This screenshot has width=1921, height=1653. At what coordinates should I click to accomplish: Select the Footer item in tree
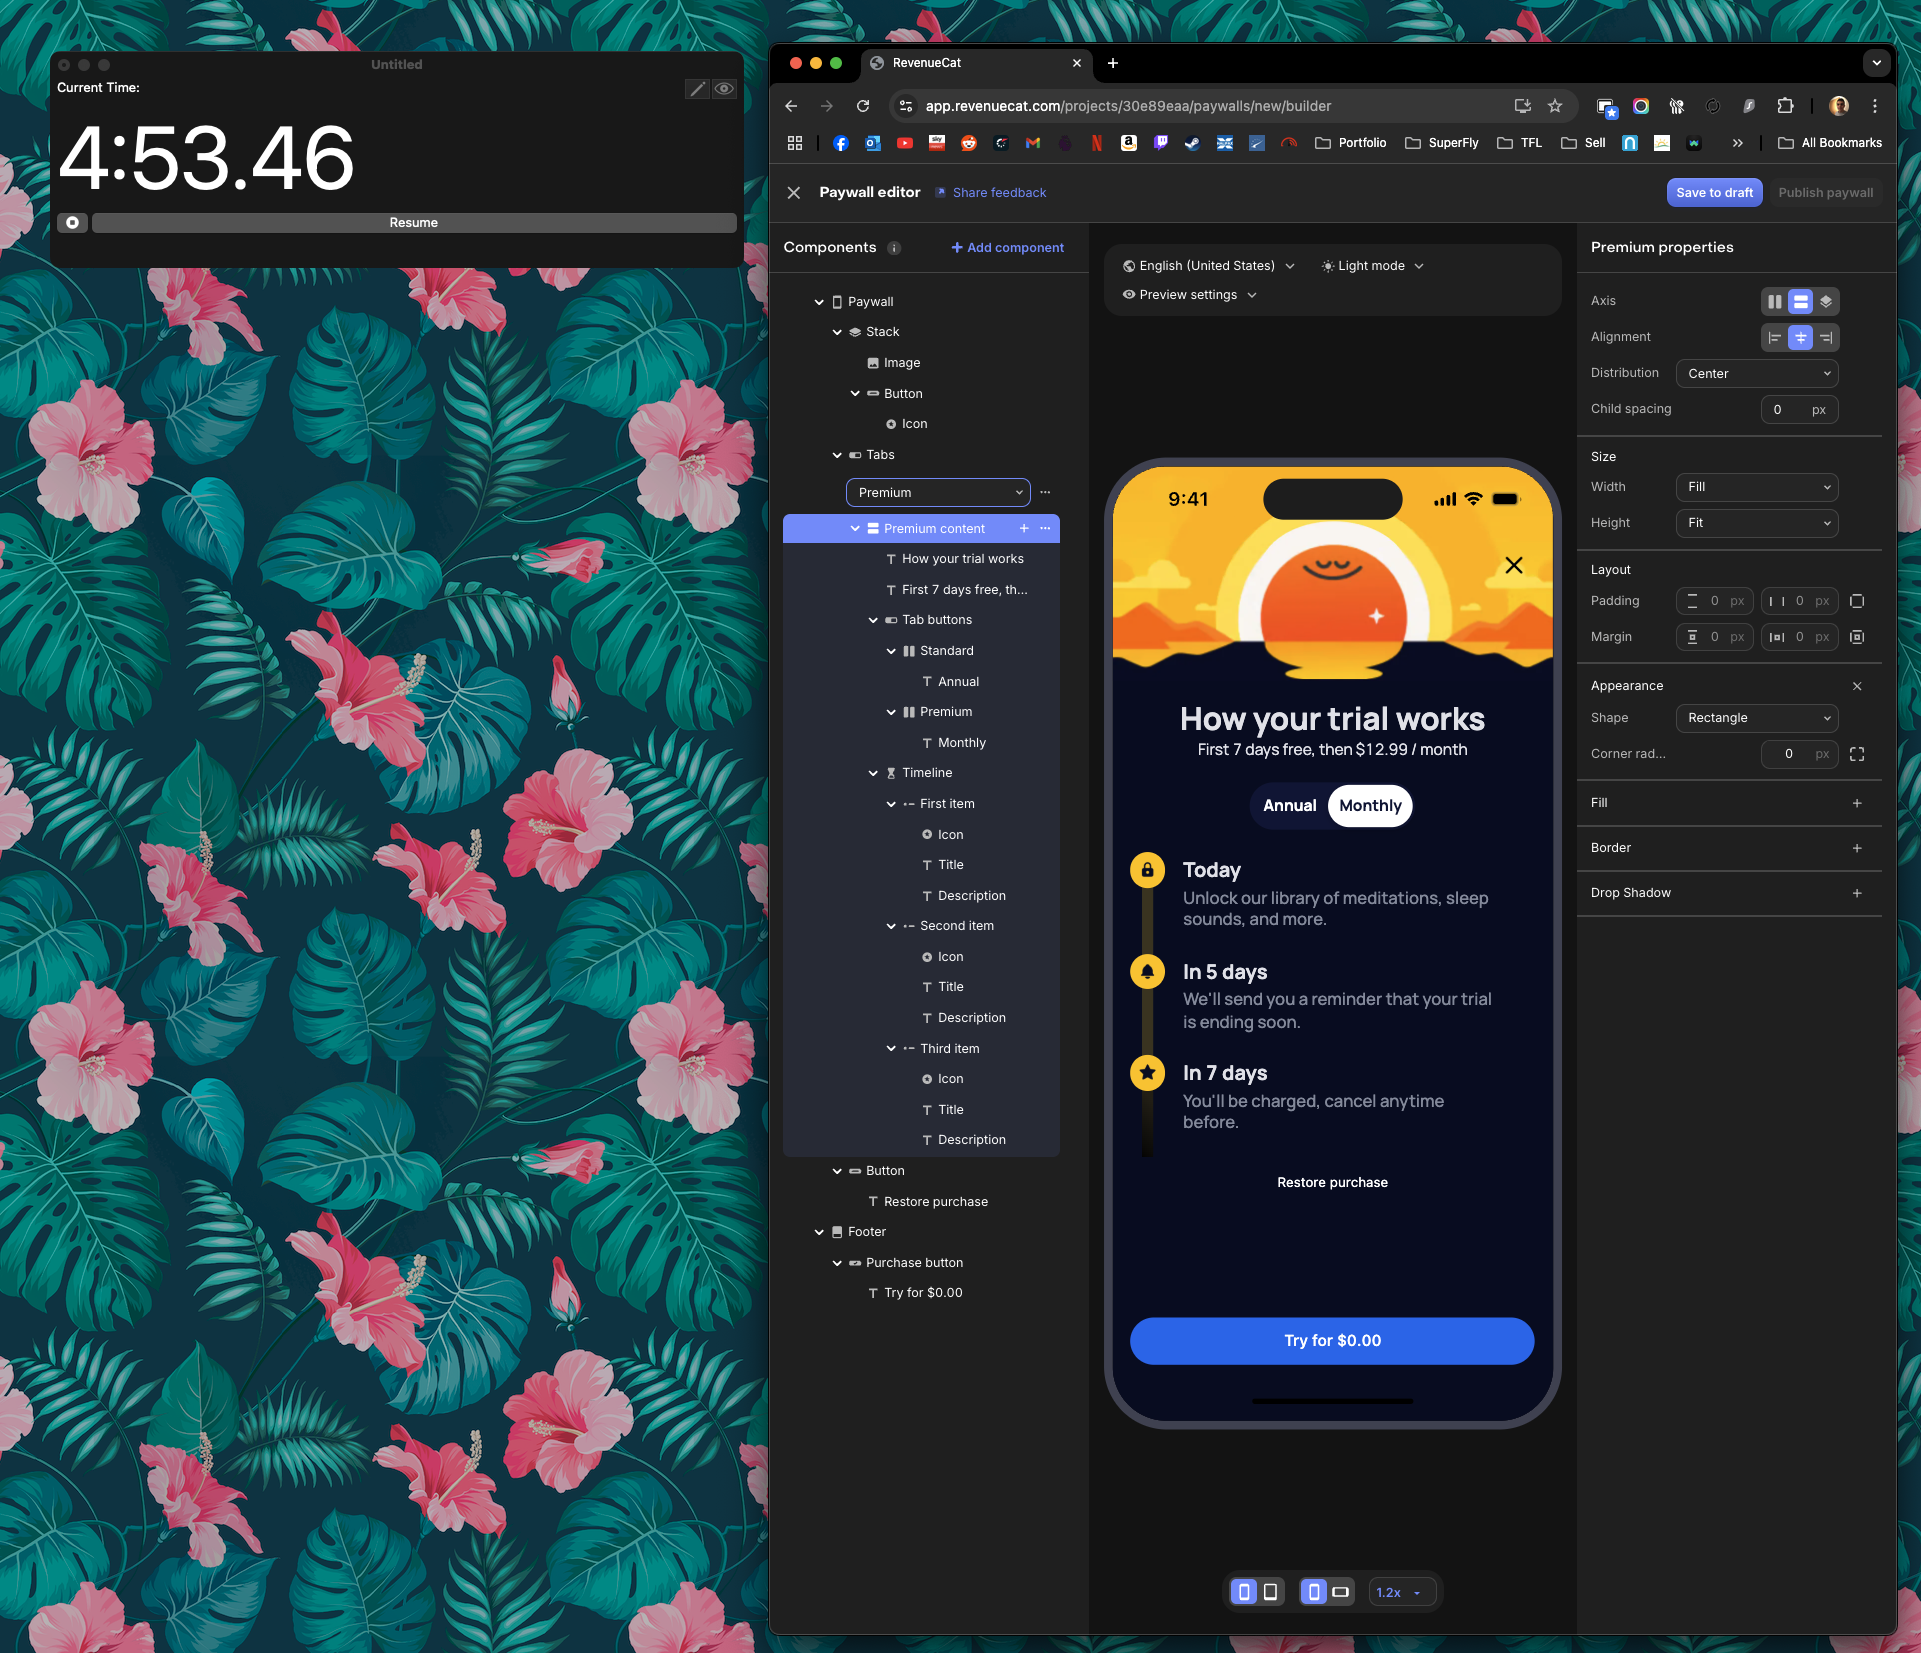[x=866, y=1232]
